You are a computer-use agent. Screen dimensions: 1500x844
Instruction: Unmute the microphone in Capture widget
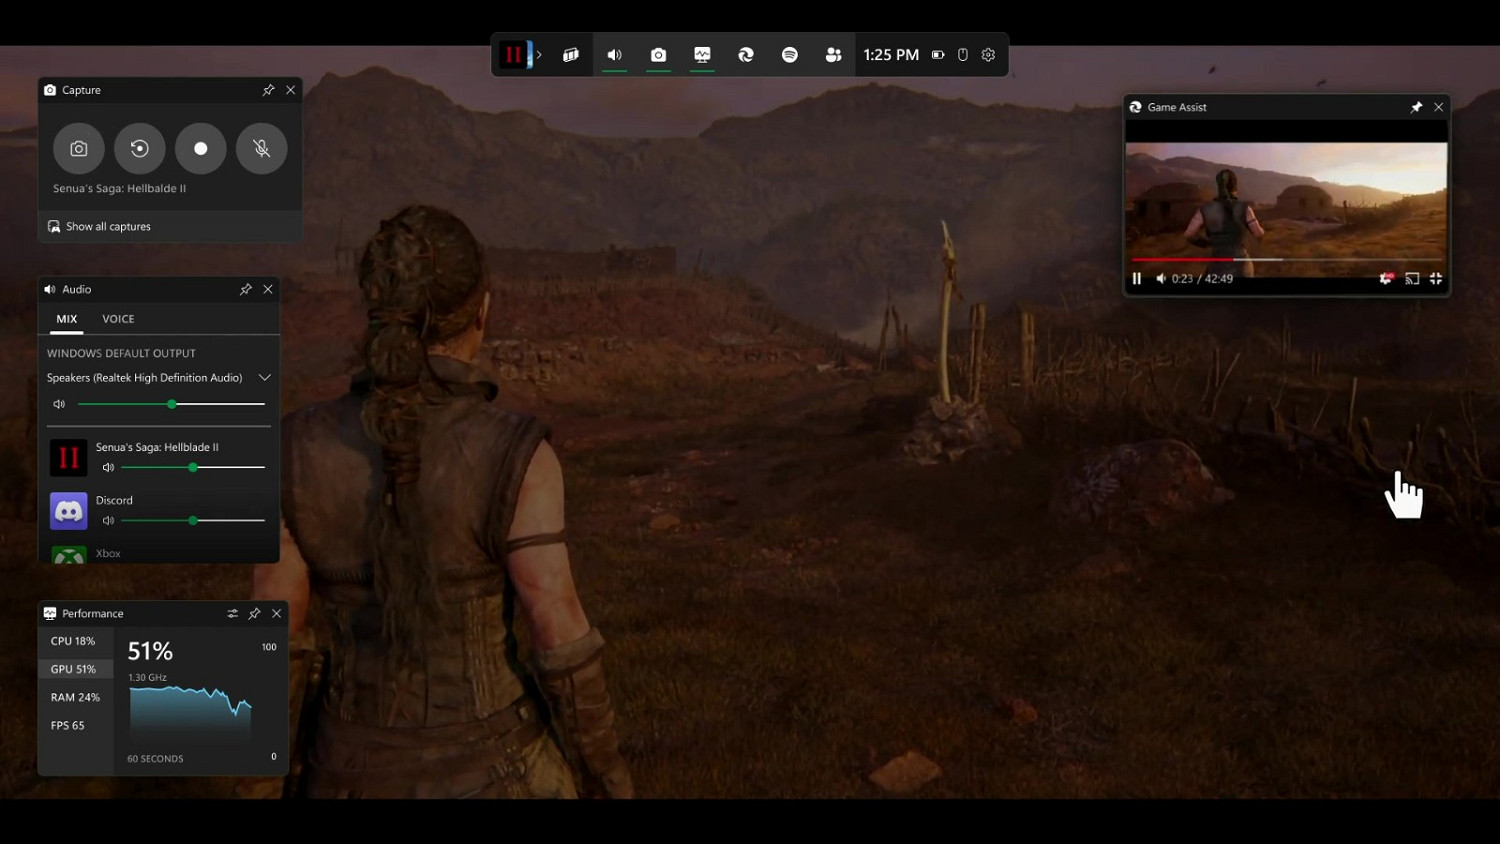click(x=262, y=149)
